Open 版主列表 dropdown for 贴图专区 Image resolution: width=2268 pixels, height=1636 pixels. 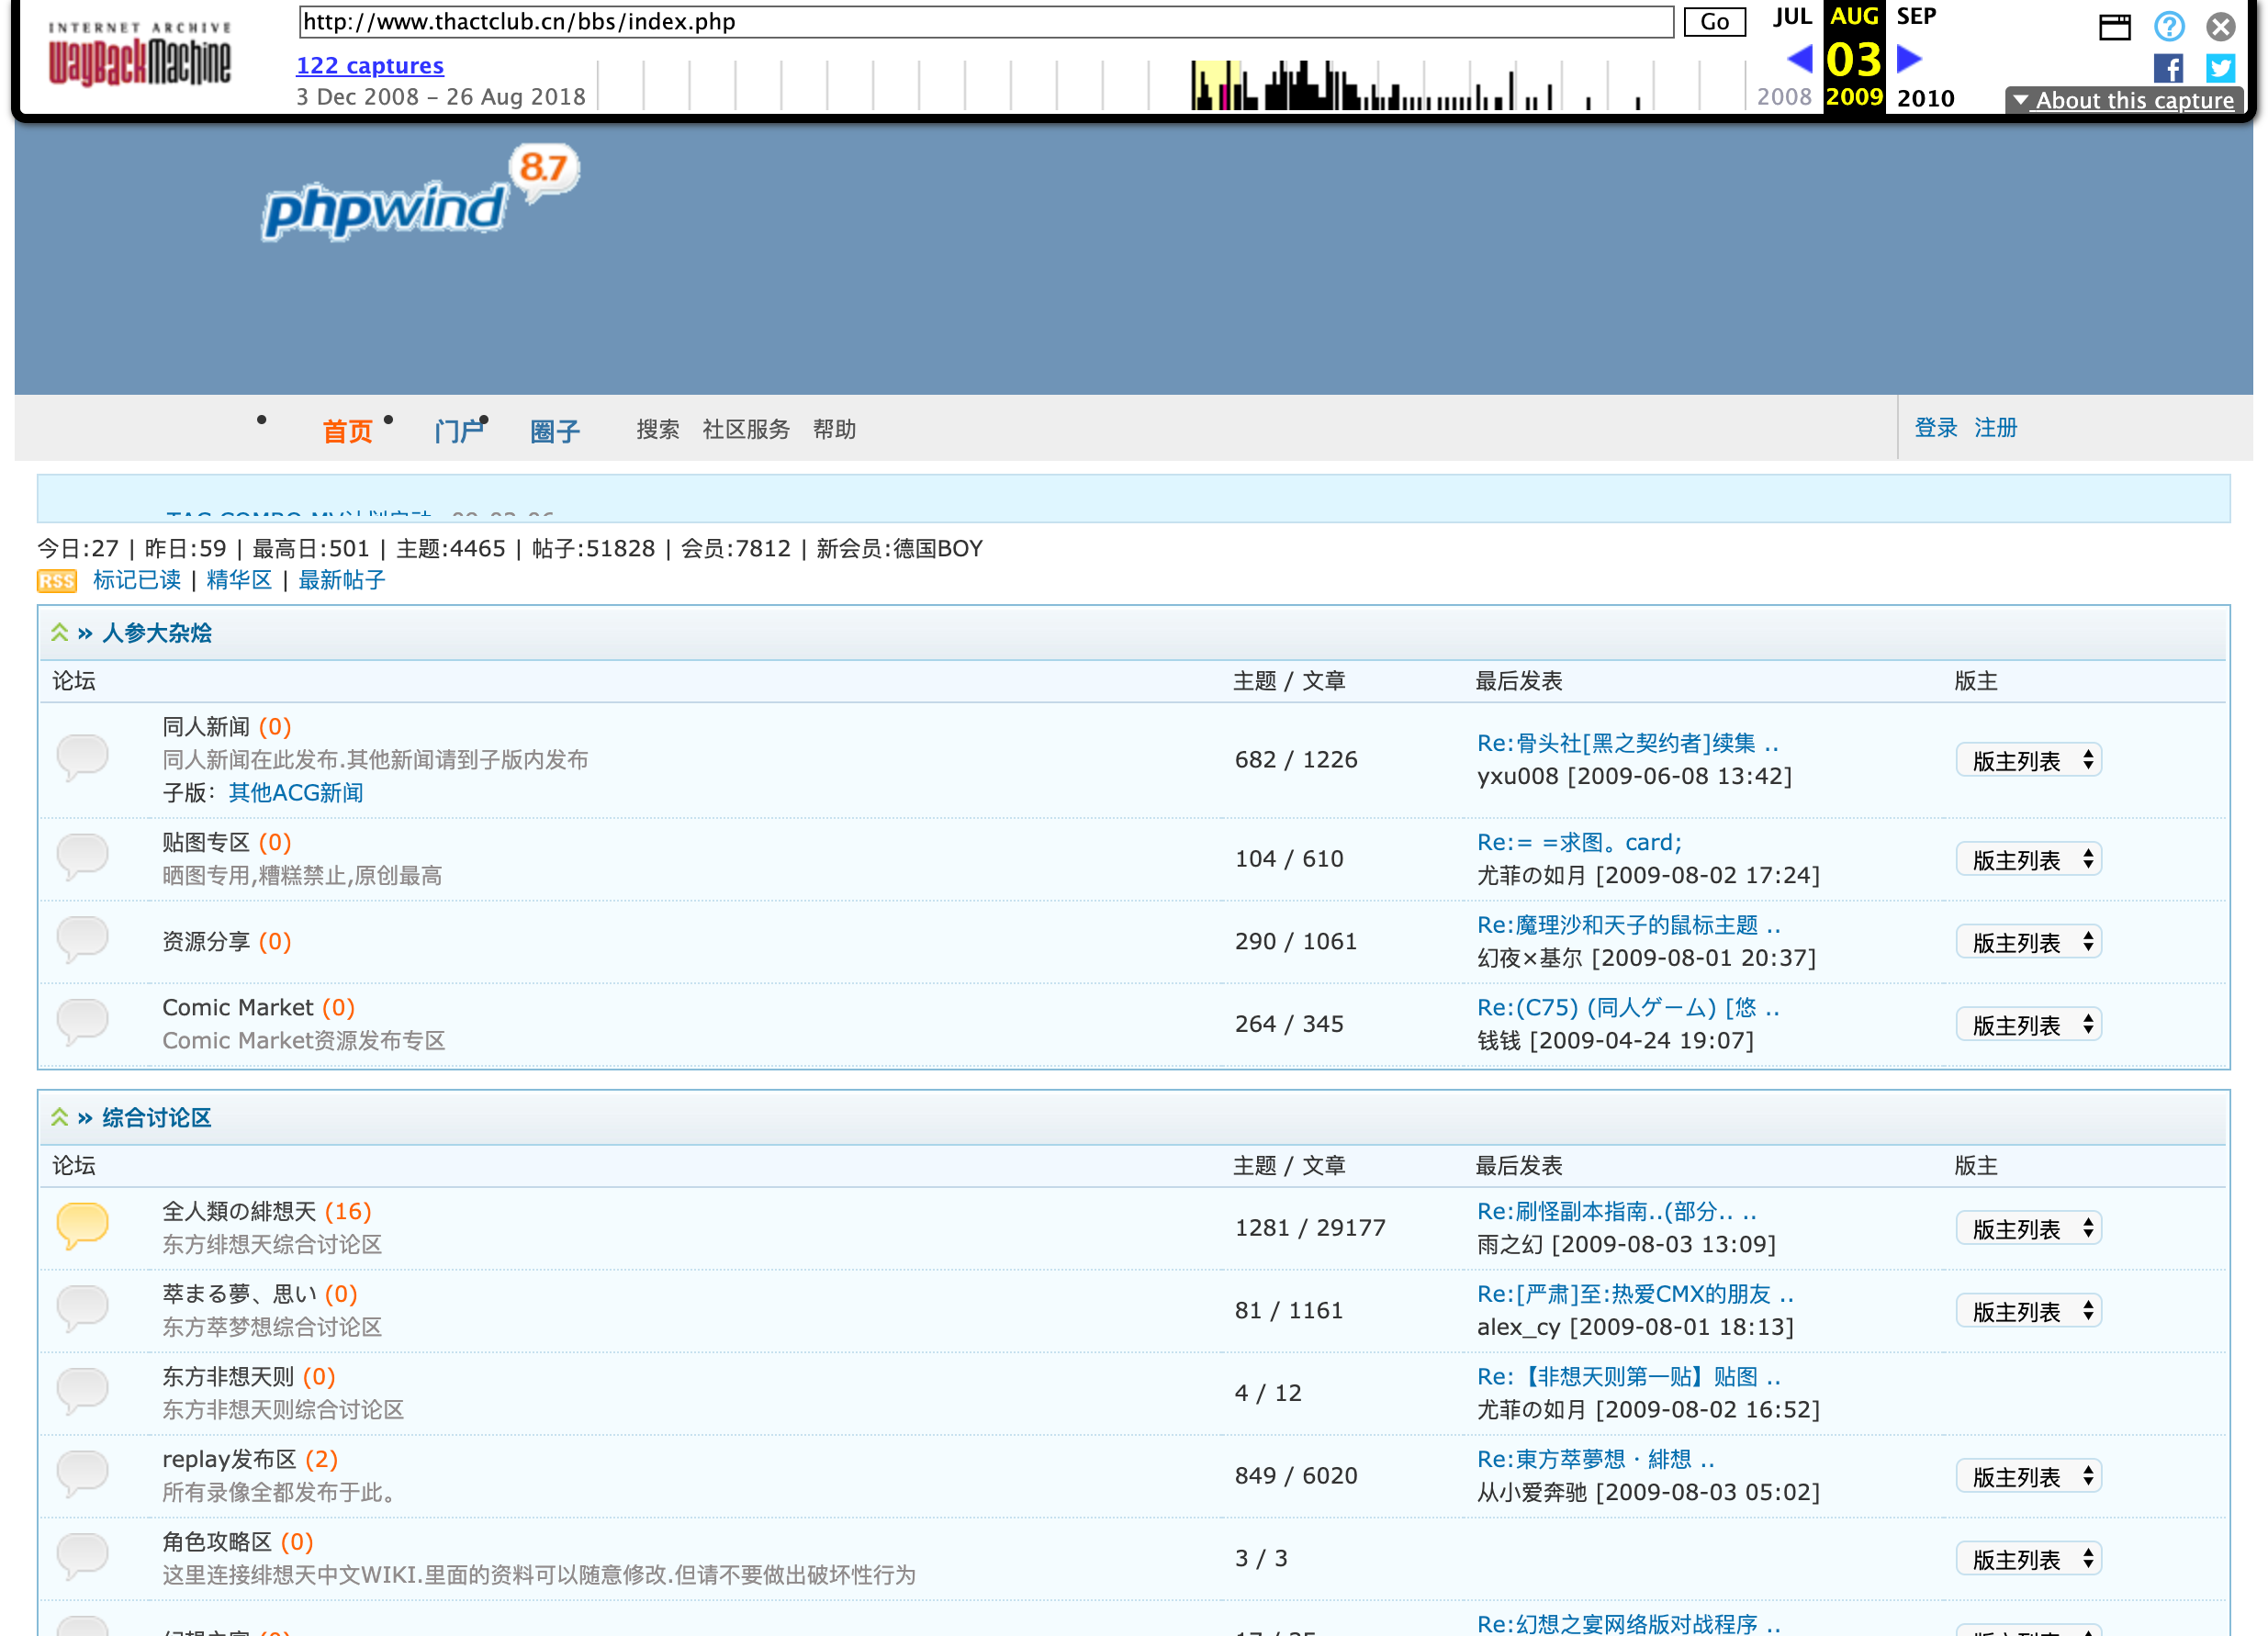2029,859
